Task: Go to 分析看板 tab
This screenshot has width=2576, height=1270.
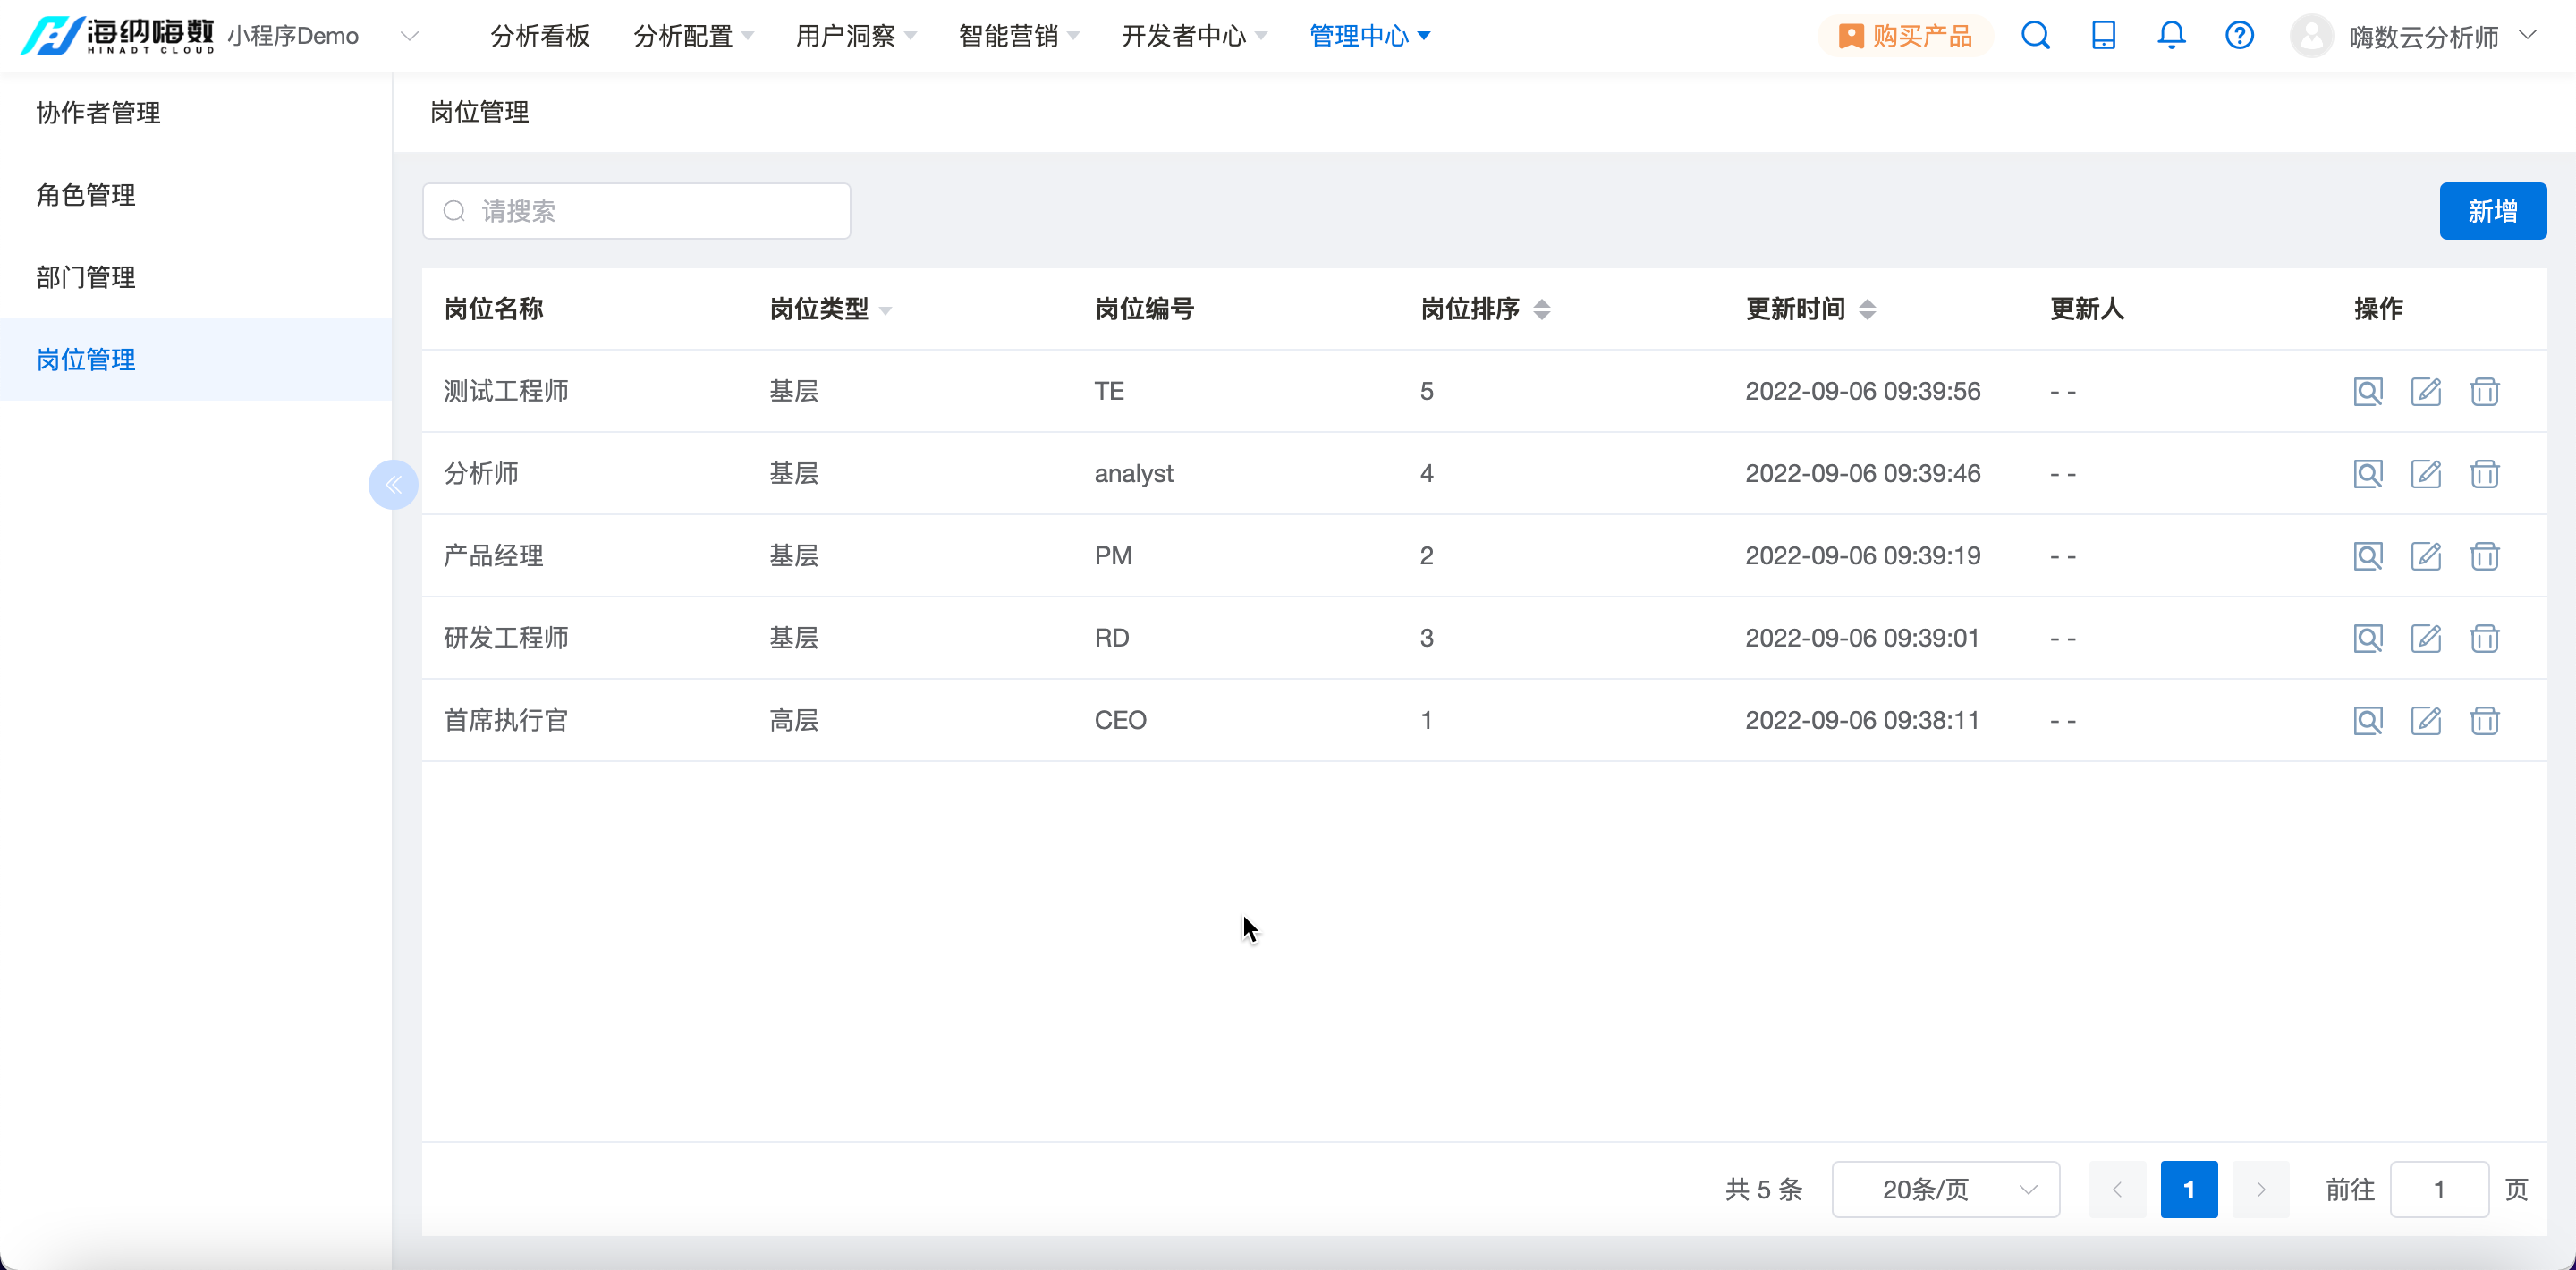Action: click(x=540, y=36)
